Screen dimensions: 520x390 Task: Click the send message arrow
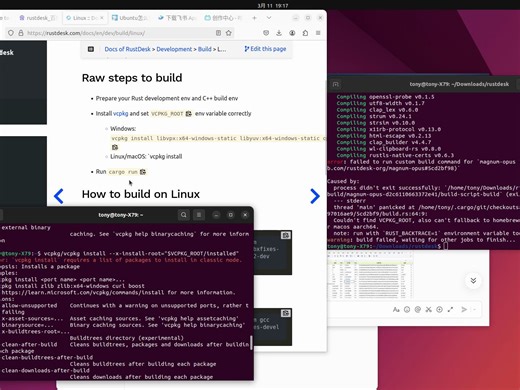coord(464,309)
